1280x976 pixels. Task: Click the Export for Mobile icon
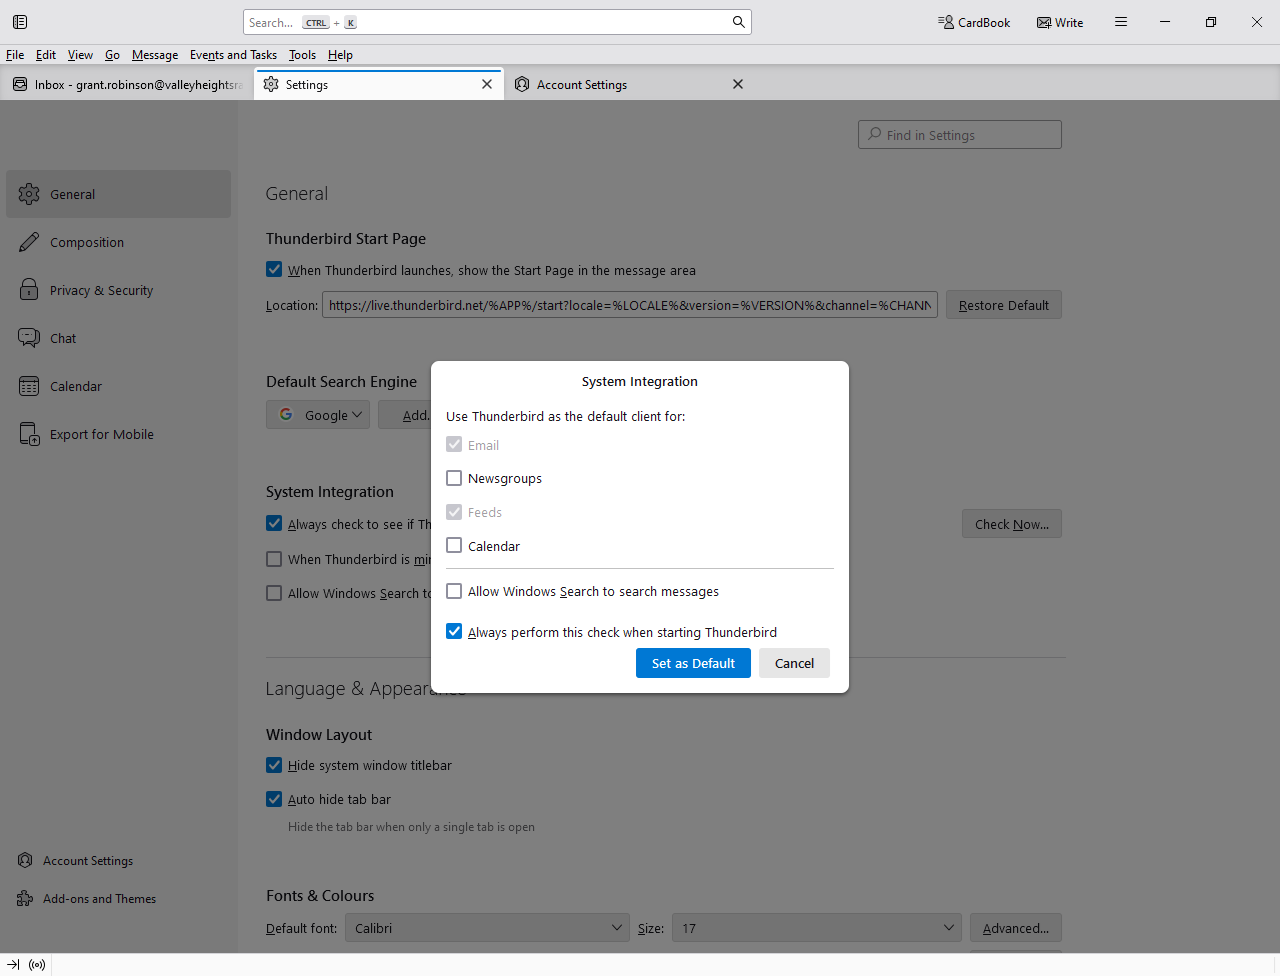[29, 434]
